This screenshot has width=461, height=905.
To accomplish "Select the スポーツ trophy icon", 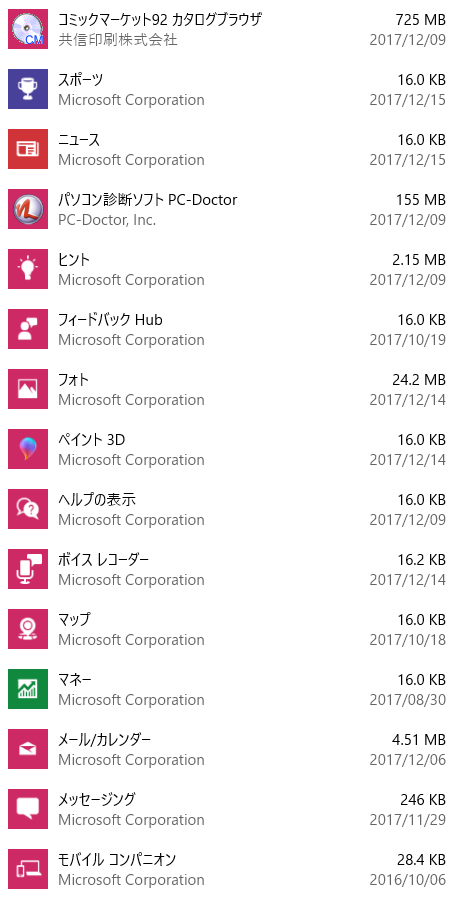I will tap(28, 89).
